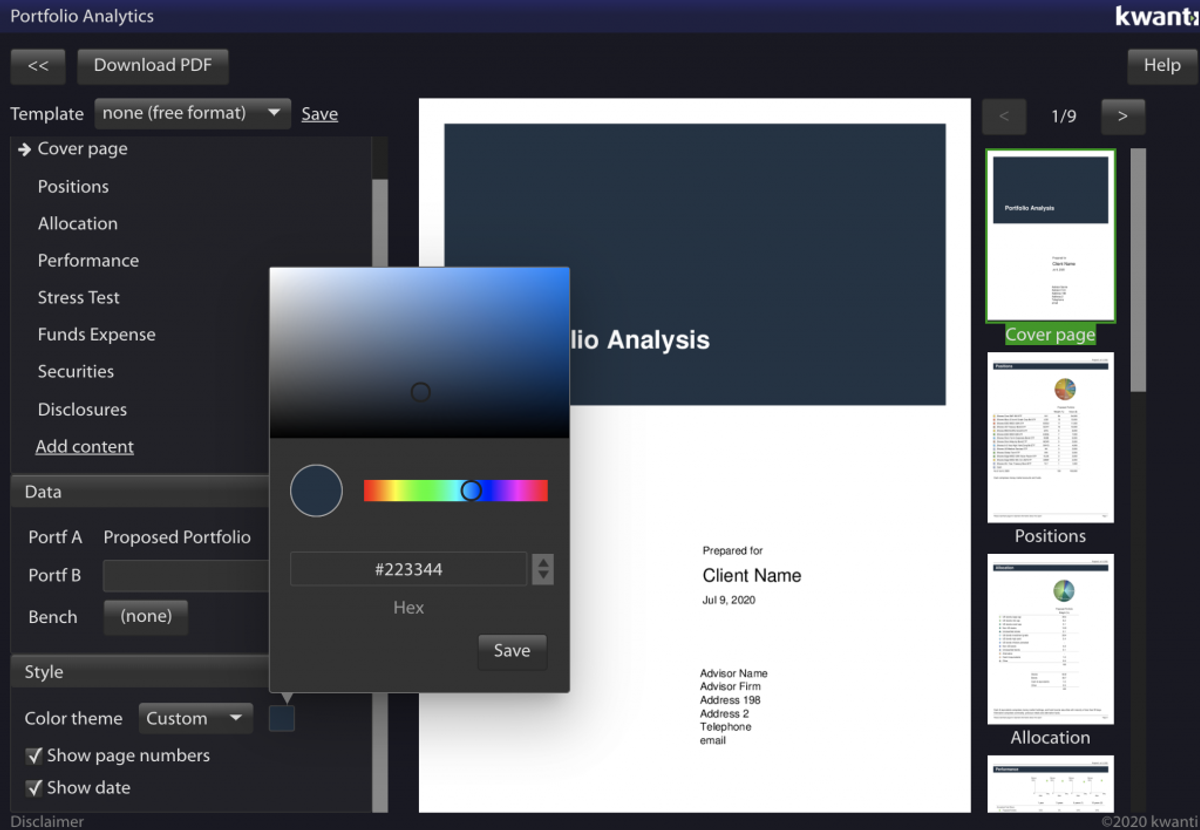Click the round color preview circle
Image resolution: width=1200 pixels, height=830 pixels.
point(316,490)
